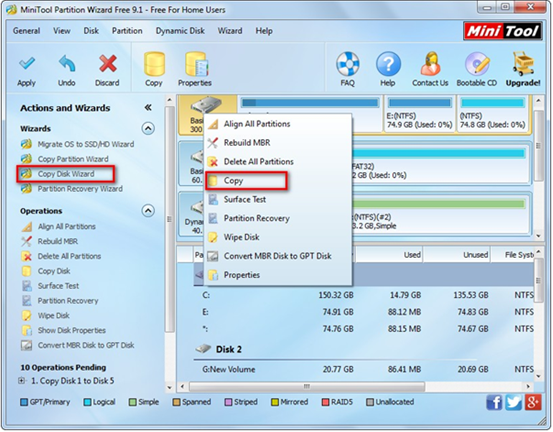
Task: Open the Bootable CD tool
Action: point(476,70)
